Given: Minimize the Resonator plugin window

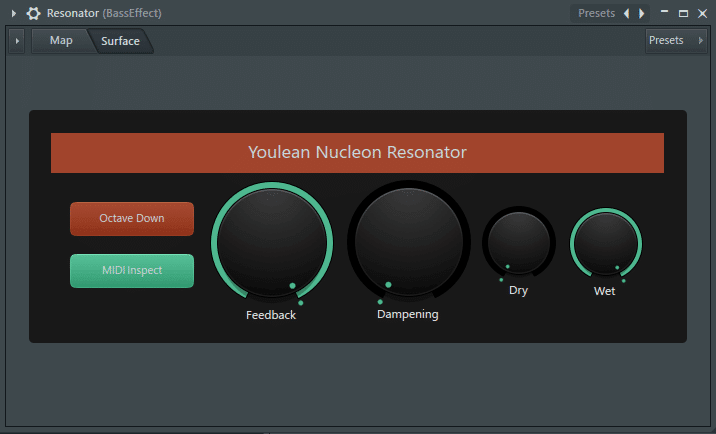Looking at the screenshot, I should point(664,12).
